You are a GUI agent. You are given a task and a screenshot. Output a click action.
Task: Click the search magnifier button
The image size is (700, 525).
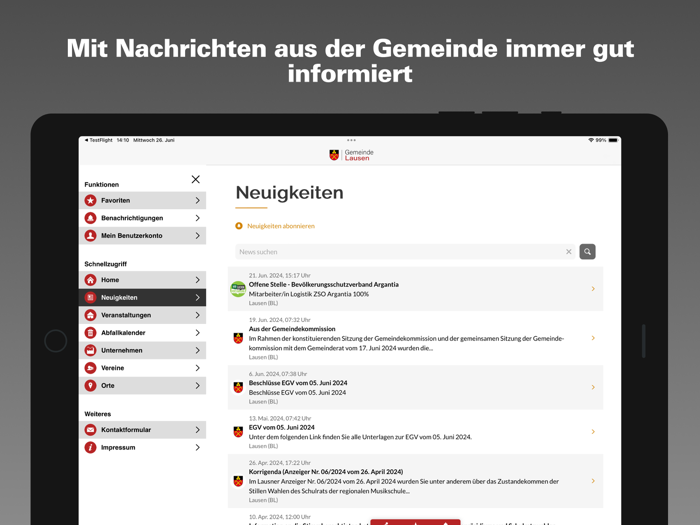coord(588,252)
